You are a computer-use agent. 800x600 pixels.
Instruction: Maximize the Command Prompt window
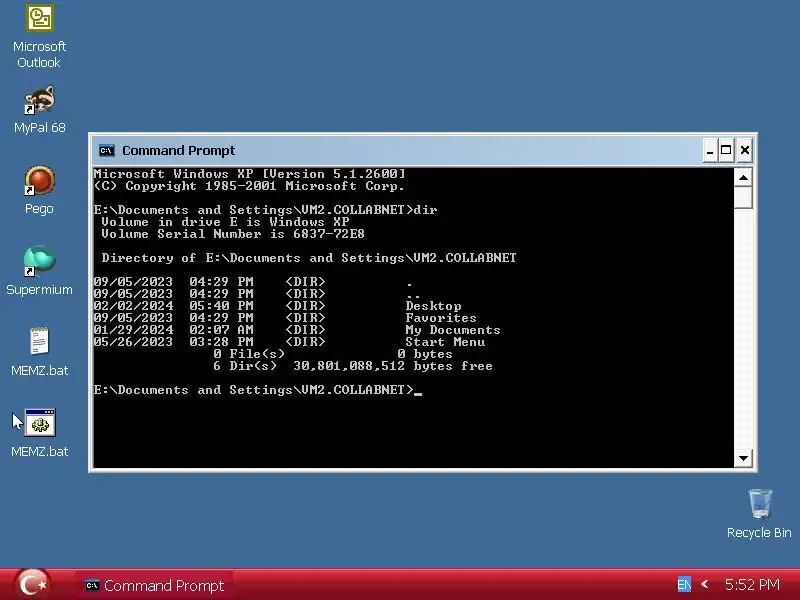point(726,151)
